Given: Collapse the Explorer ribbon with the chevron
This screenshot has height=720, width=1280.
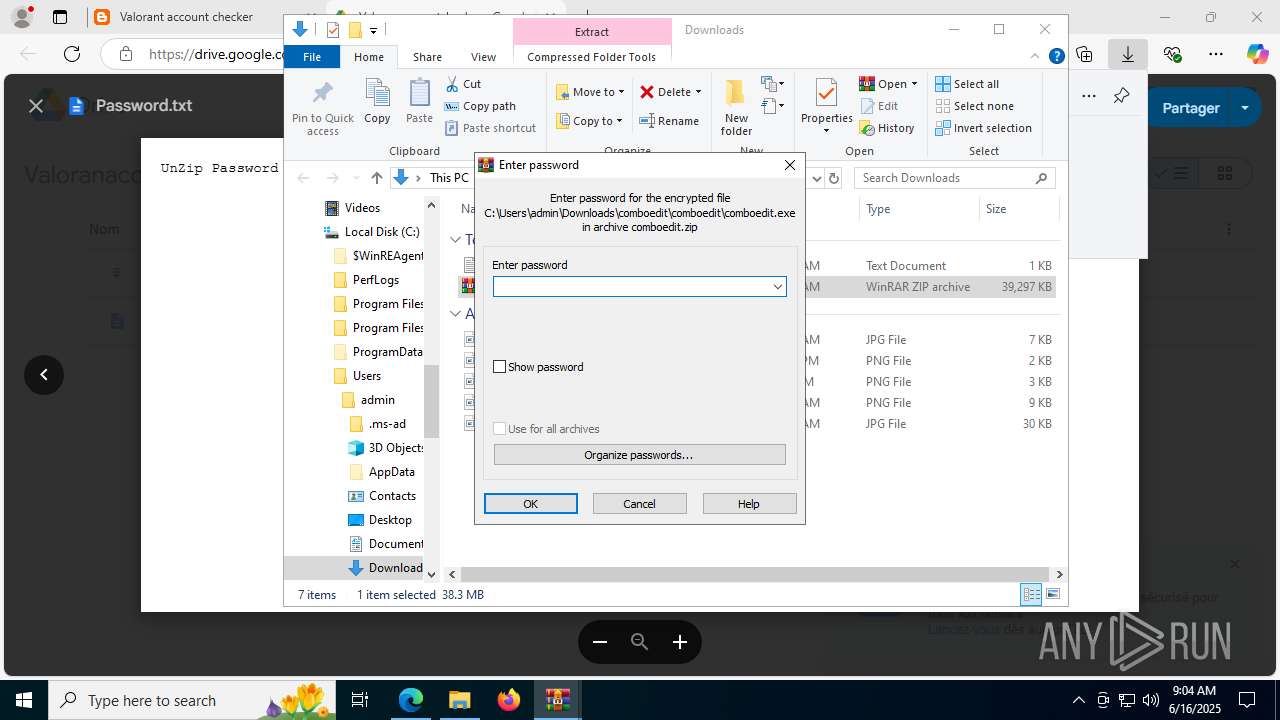Looking at the screenshot, I should (x=1035, y=56).
